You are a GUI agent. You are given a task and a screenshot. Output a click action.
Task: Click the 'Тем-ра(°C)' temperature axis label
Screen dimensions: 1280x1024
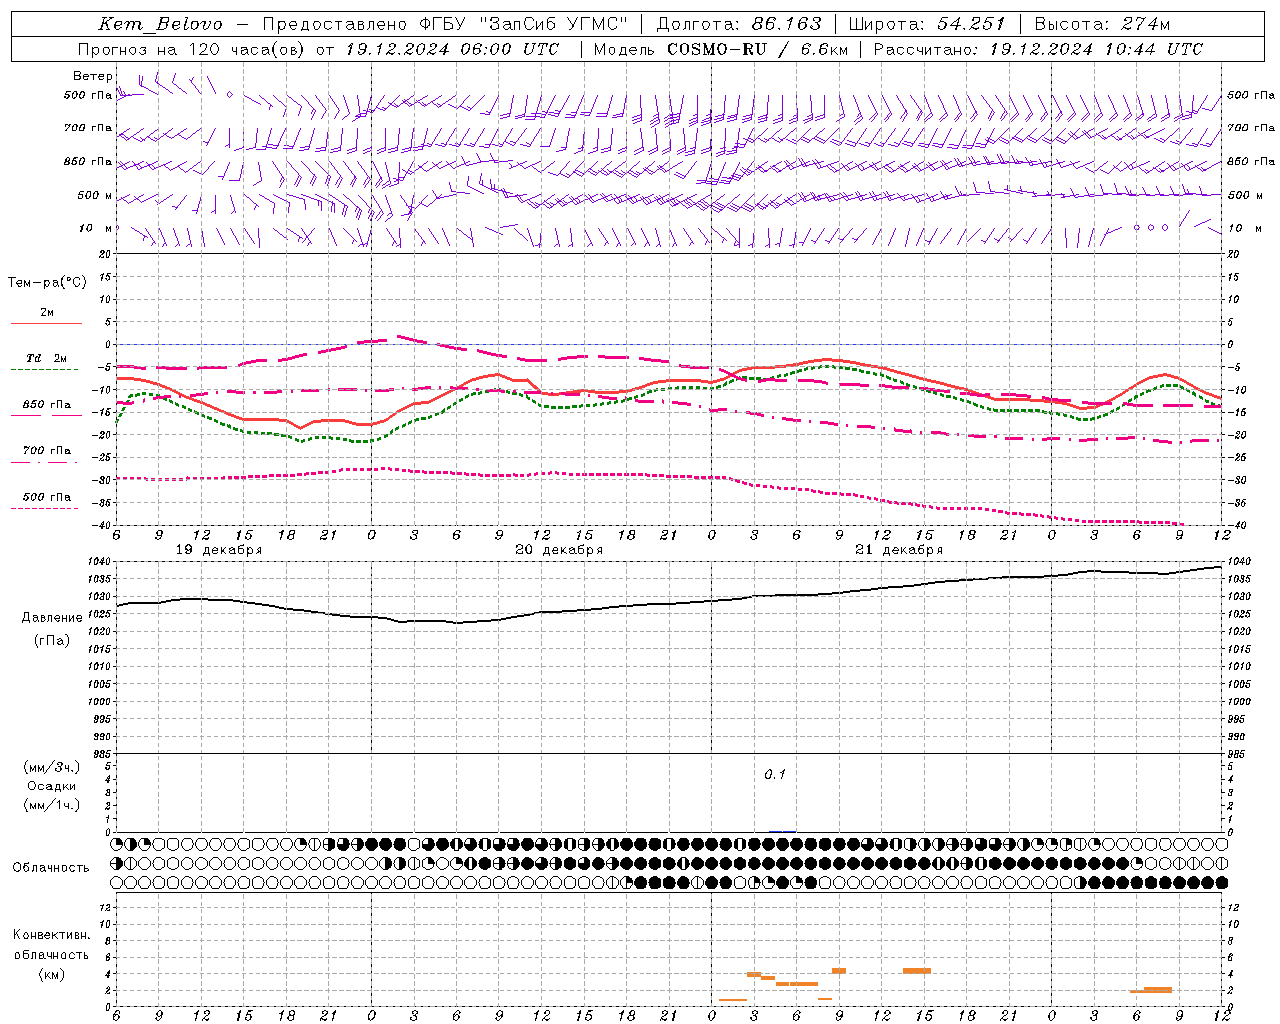(x=47, y=283)
